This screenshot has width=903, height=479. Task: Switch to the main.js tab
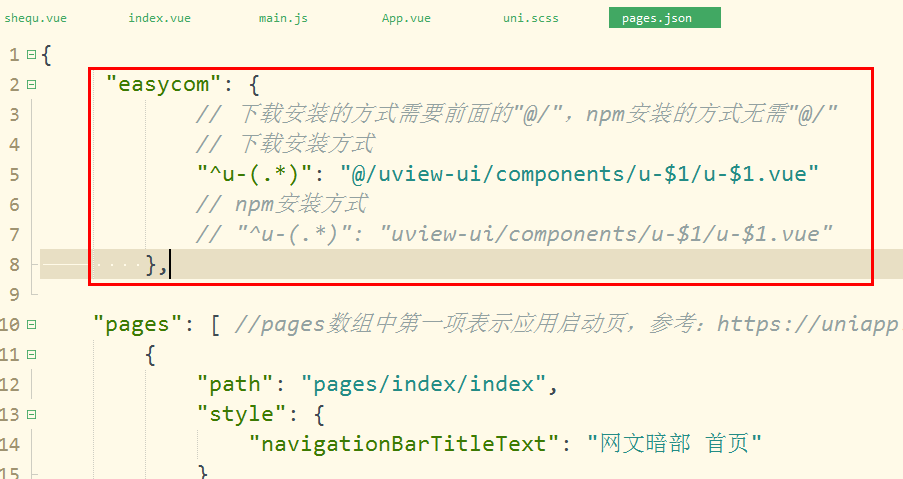[283, 18]
